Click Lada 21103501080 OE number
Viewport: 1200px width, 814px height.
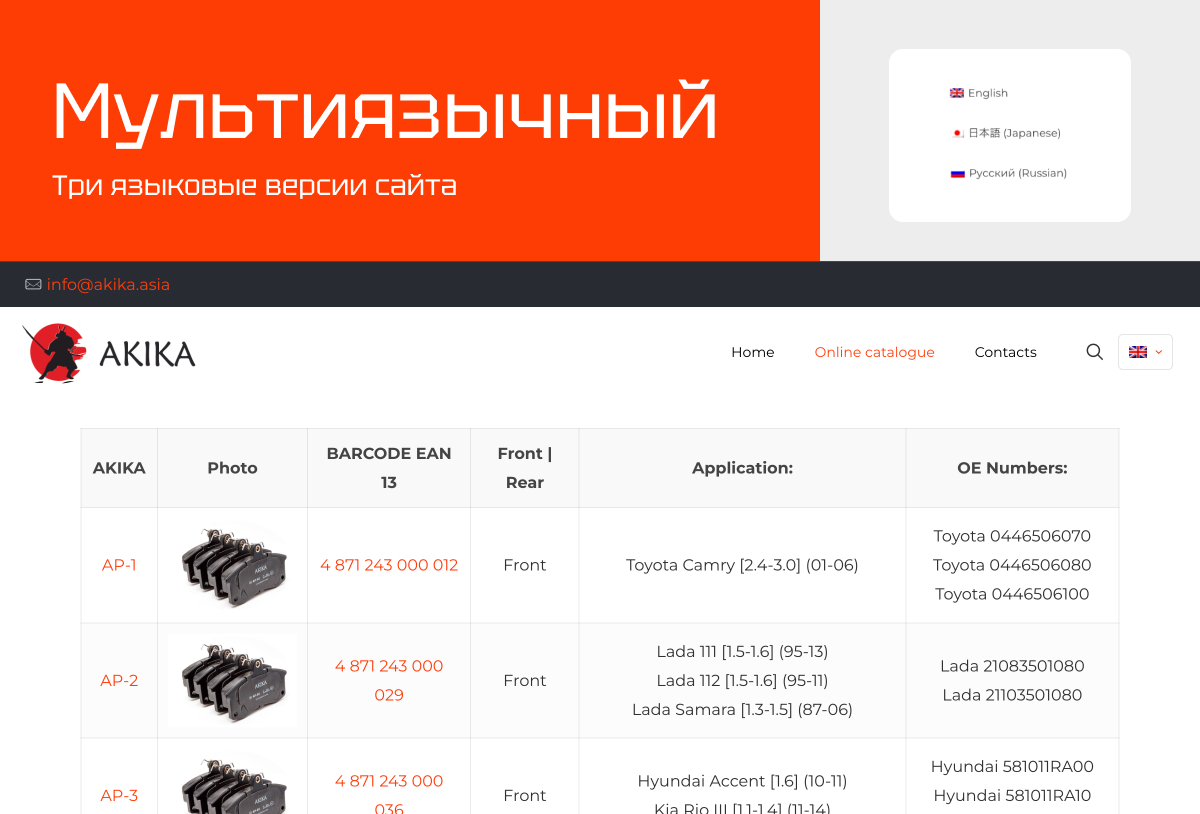(1012, 695)
